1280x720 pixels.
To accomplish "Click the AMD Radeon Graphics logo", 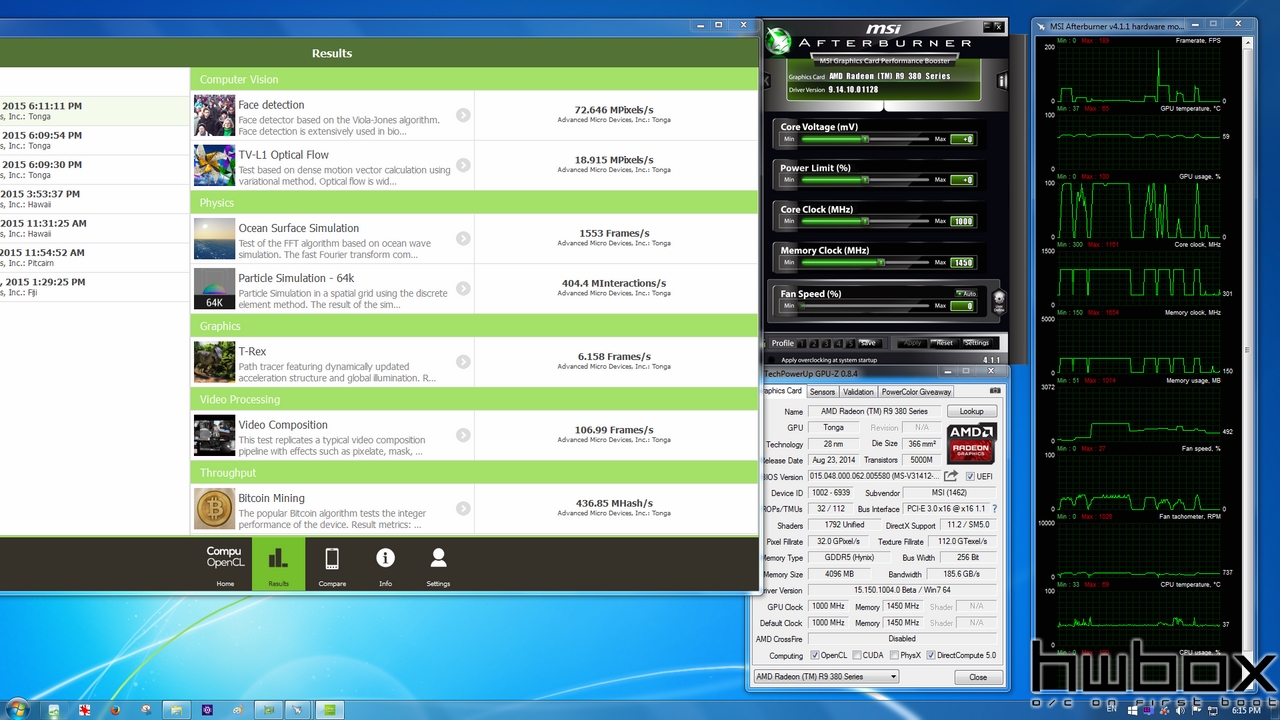I will click(971, 442).
